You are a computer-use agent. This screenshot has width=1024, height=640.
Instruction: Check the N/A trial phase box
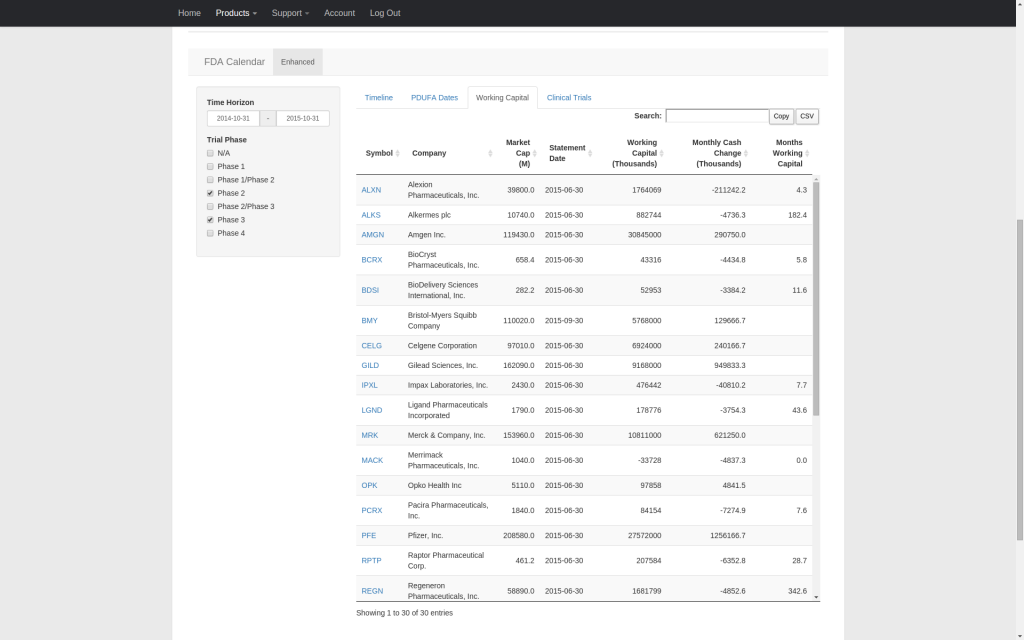(x=210, y=153)
